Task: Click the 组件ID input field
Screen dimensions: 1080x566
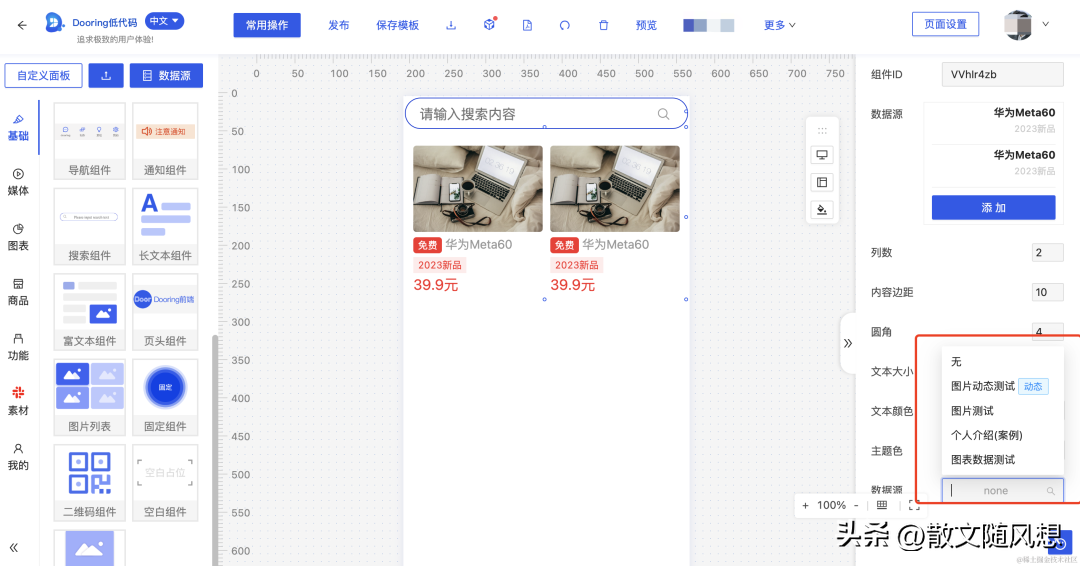Action: tap(1002, 74)
